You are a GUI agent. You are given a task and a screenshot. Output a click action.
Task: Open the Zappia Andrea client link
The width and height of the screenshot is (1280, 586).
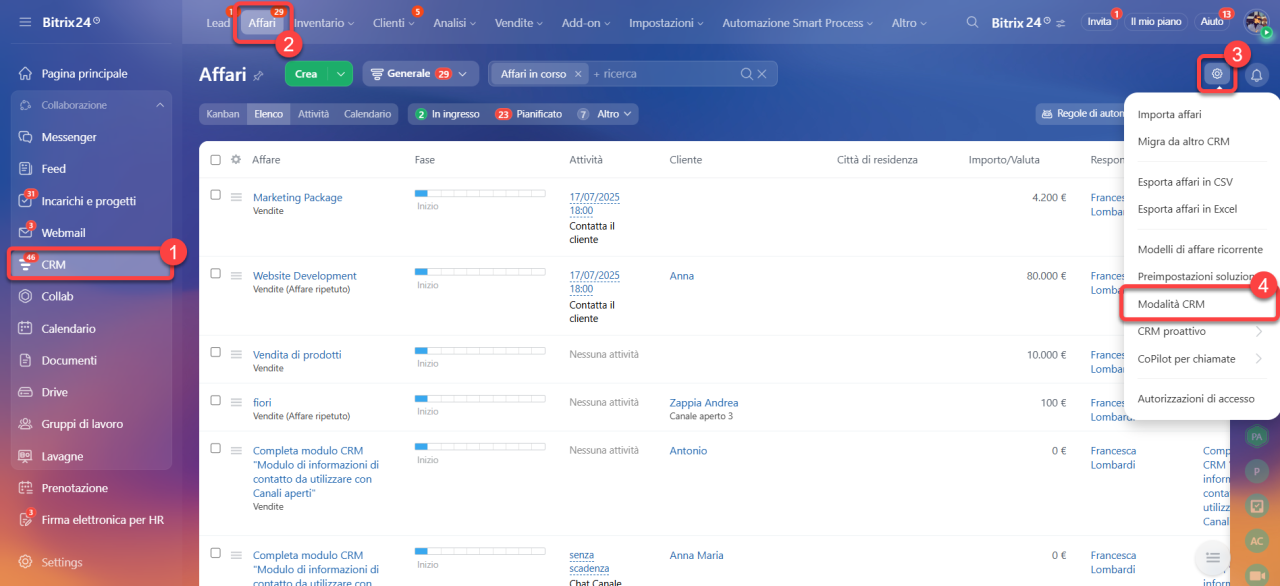click(x=704, y=403)
